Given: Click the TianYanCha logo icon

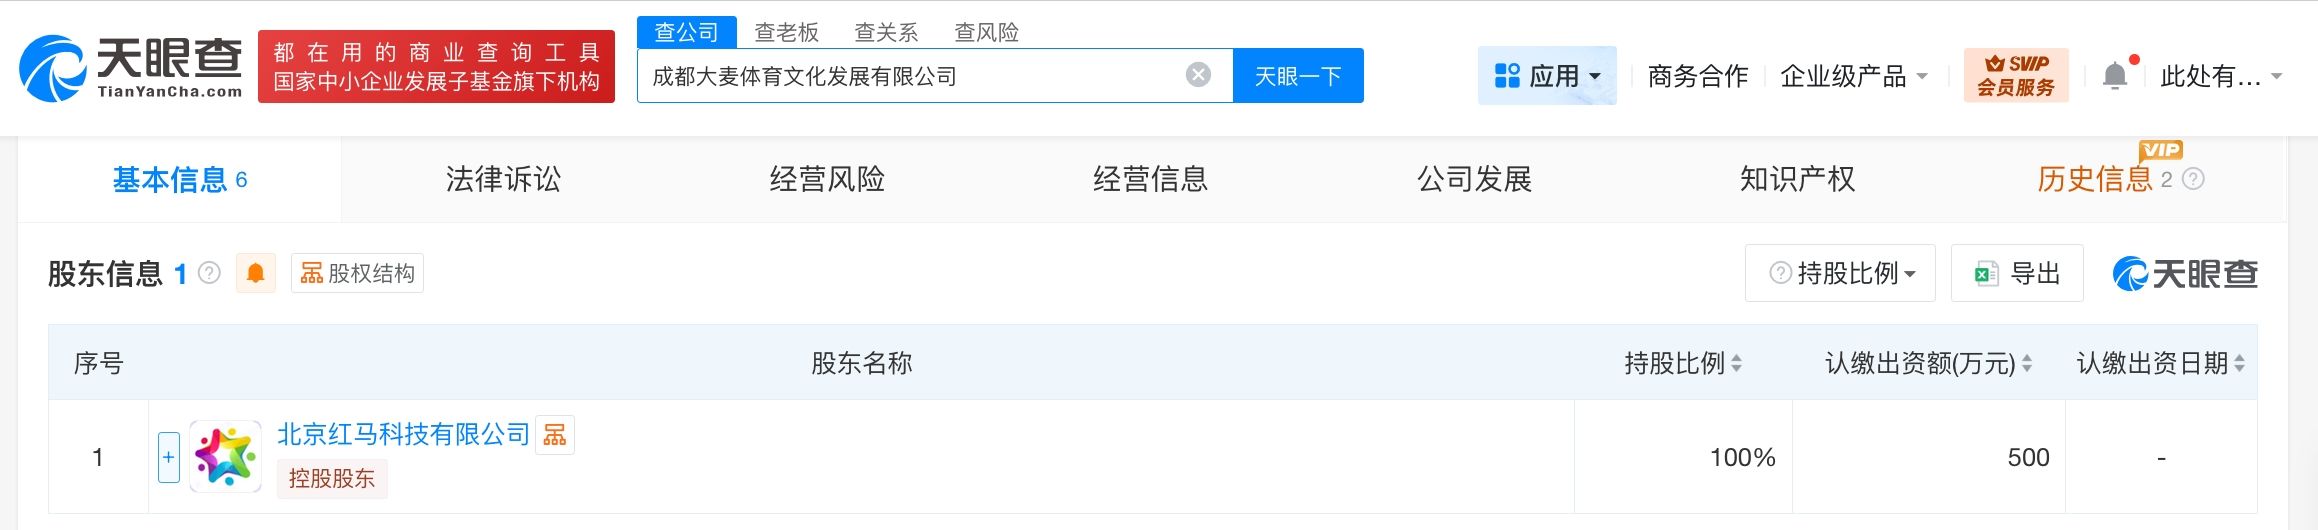Looking at the screenshot, I should coord(53,68).
